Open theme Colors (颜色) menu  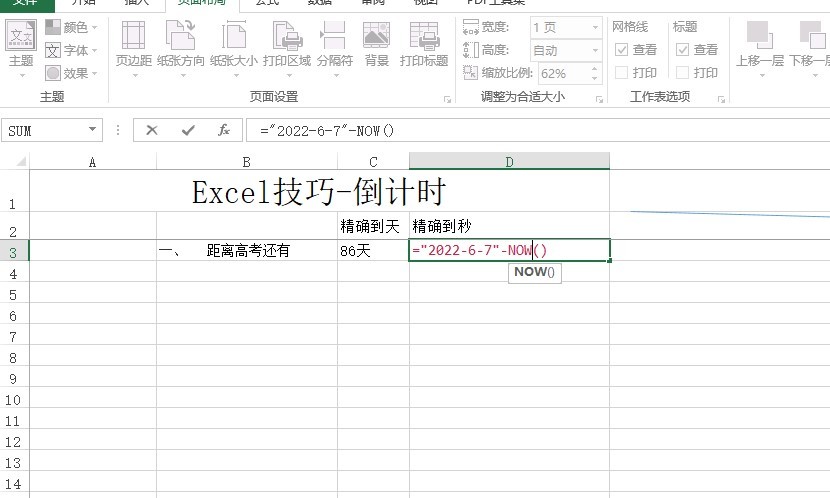click(x=71, y=27)
